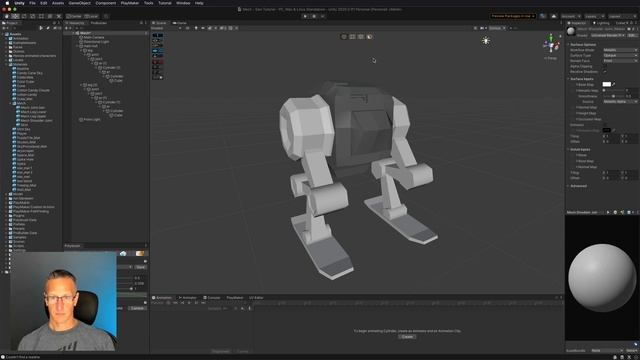
Task: Select the Rotate tool in toolbar
Action: click(x=24, y=16)
